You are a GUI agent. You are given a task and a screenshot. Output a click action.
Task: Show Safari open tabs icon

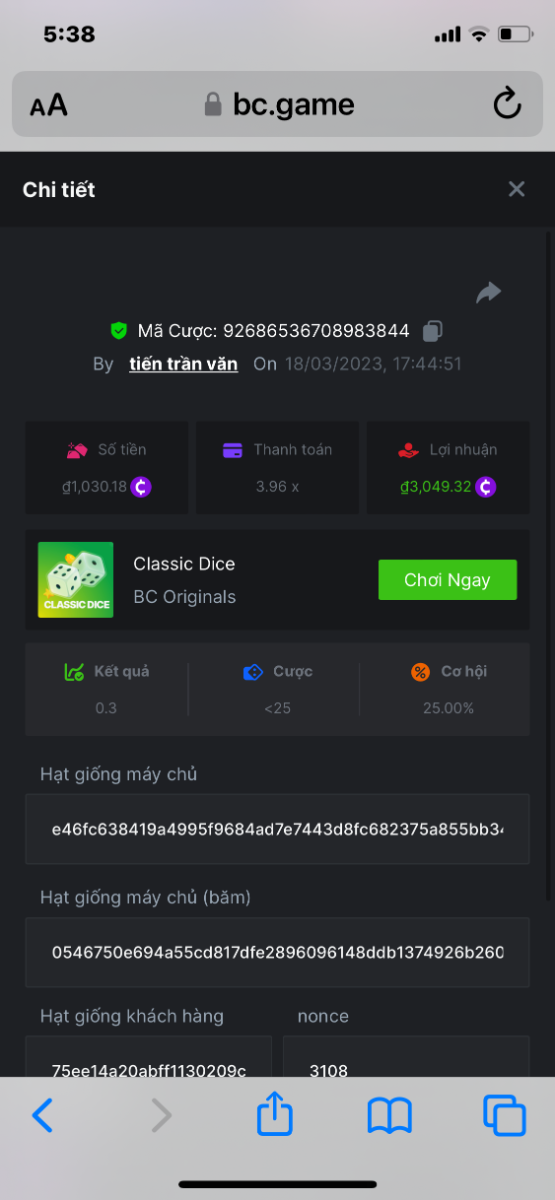tap(504, 1115)
